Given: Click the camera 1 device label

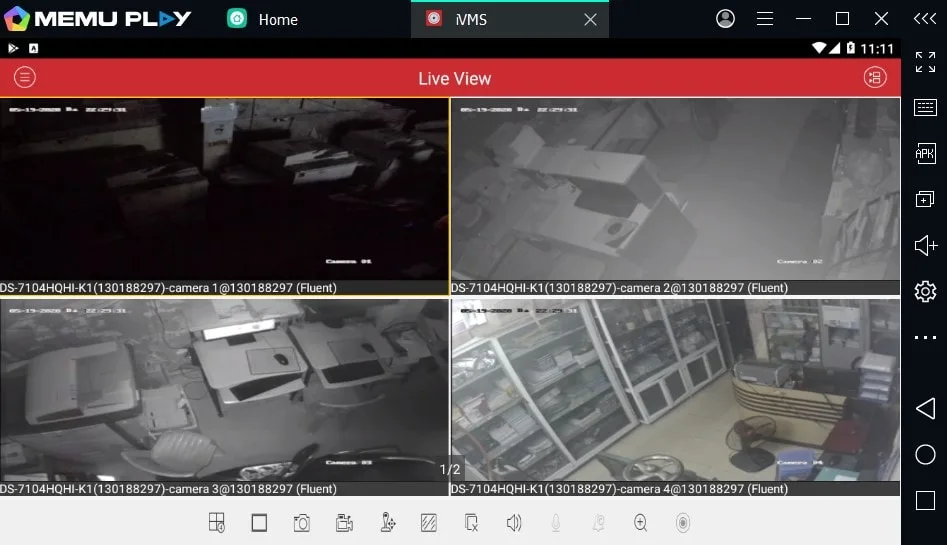Looking at the screenshot, I should (169, 288).
